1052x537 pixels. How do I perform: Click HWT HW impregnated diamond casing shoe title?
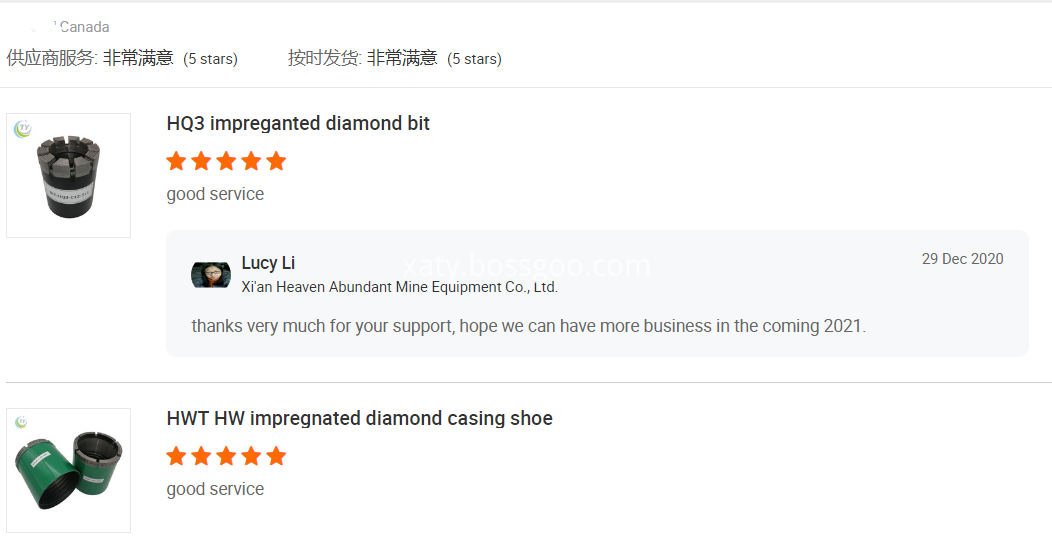360,418
